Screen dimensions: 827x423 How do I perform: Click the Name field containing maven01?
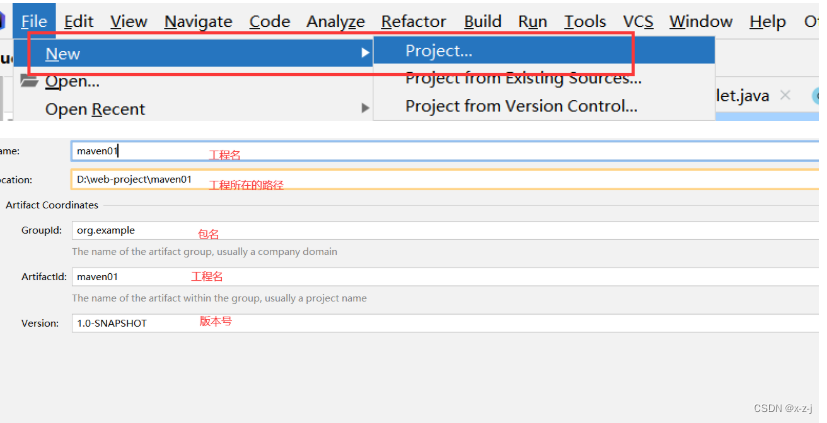445,151
